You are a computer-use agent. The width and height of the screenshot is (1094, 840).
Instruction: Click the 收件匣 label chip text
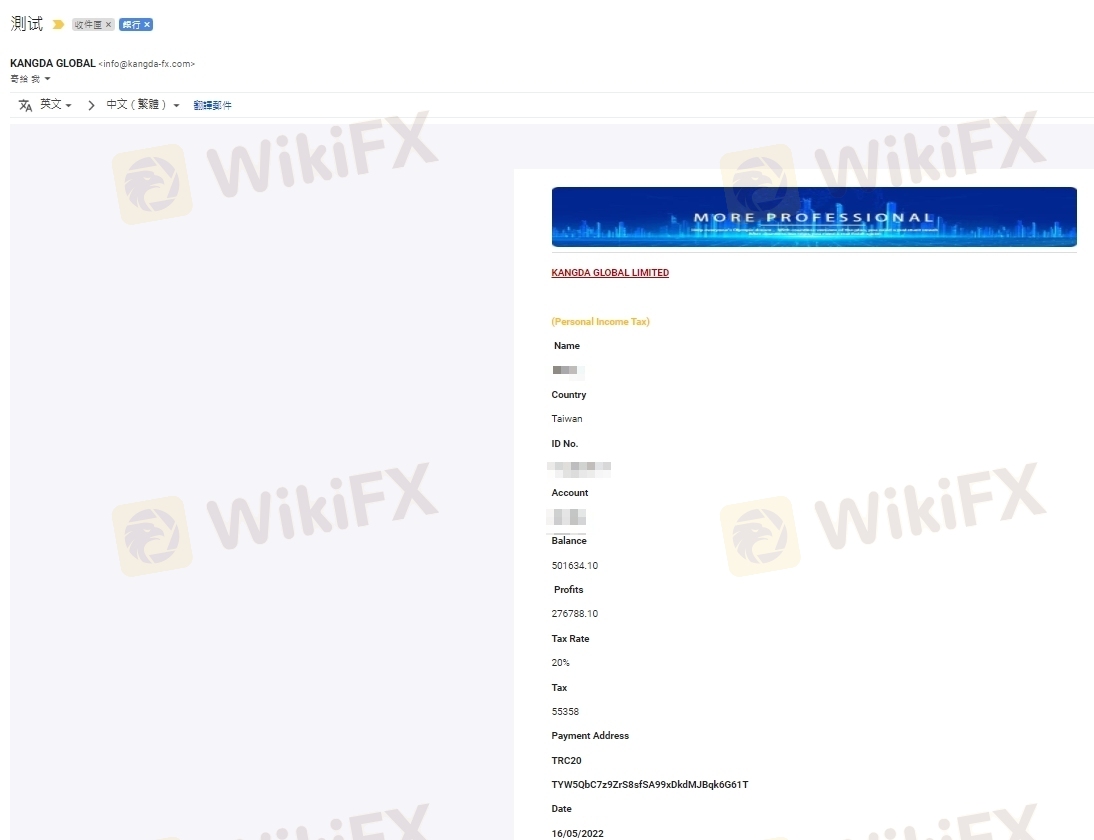88,24
